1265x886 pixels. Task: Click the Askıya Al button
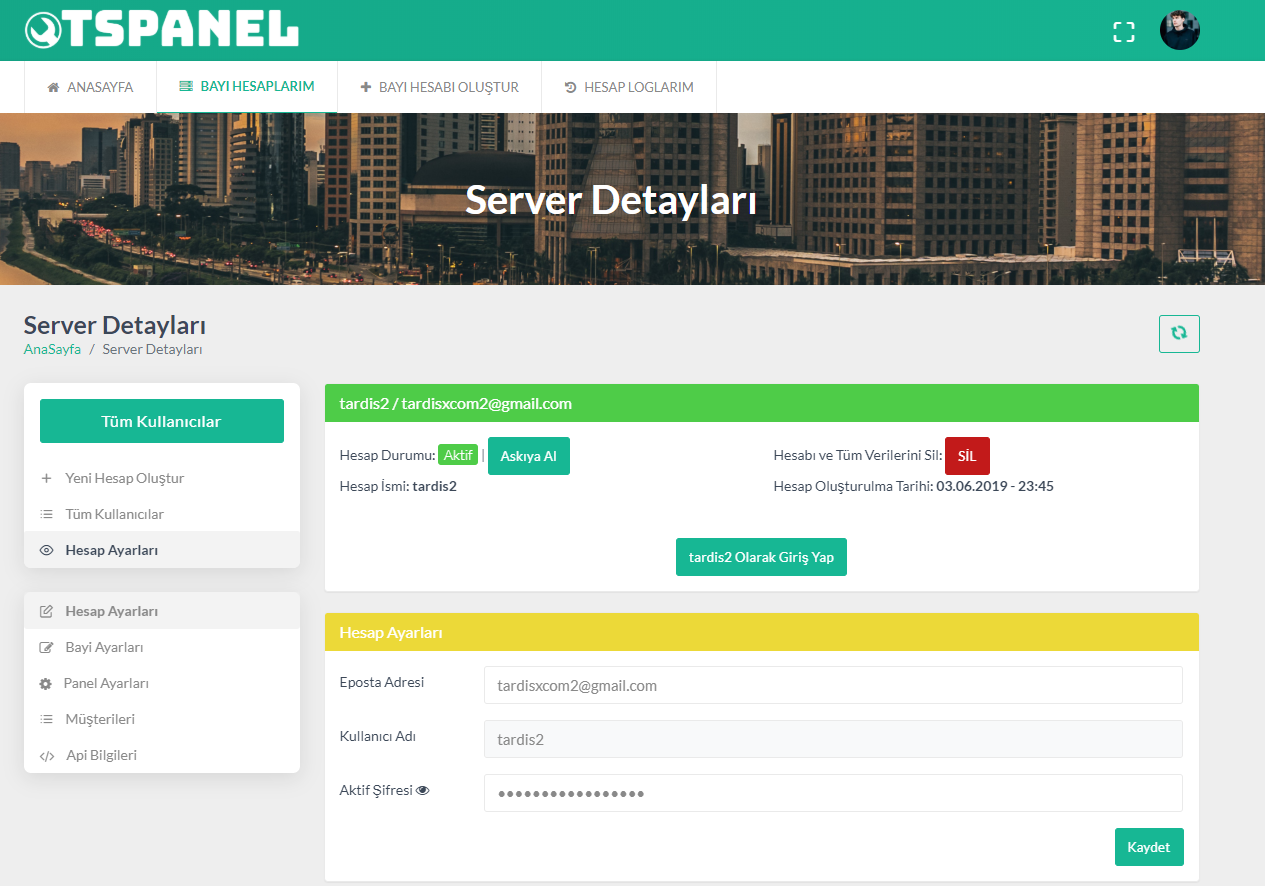[x=529, y=456]
